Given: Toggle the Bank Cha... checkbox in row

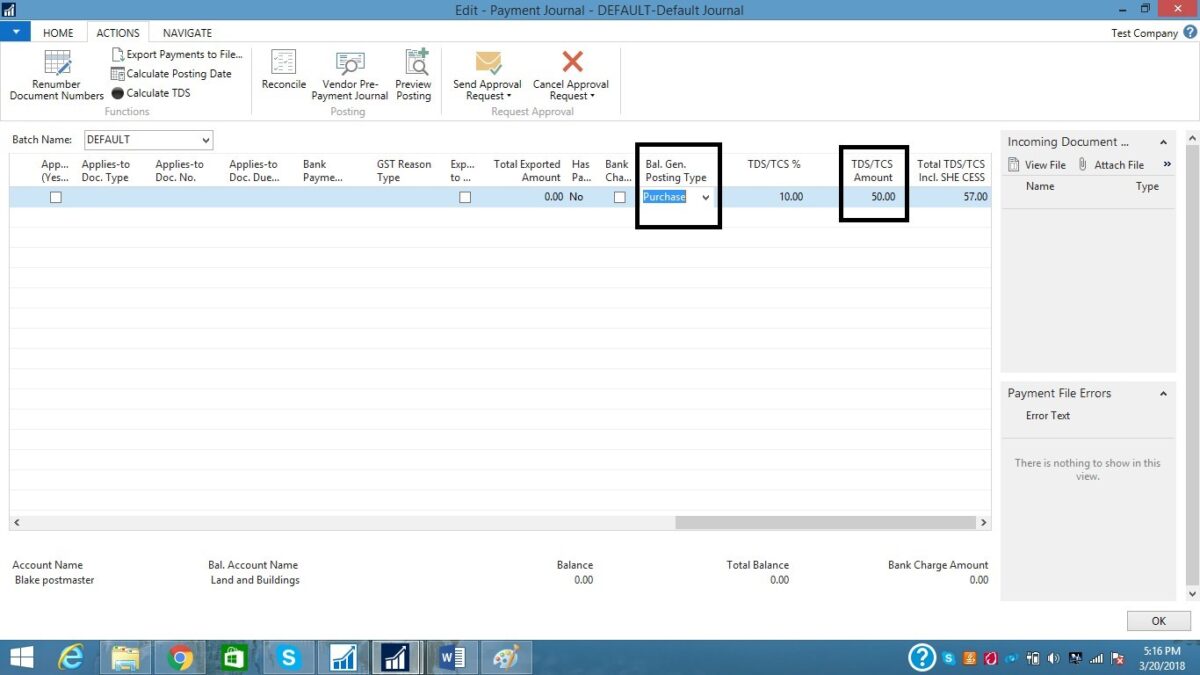Looking at the screenshot, I should coord(620,198).
